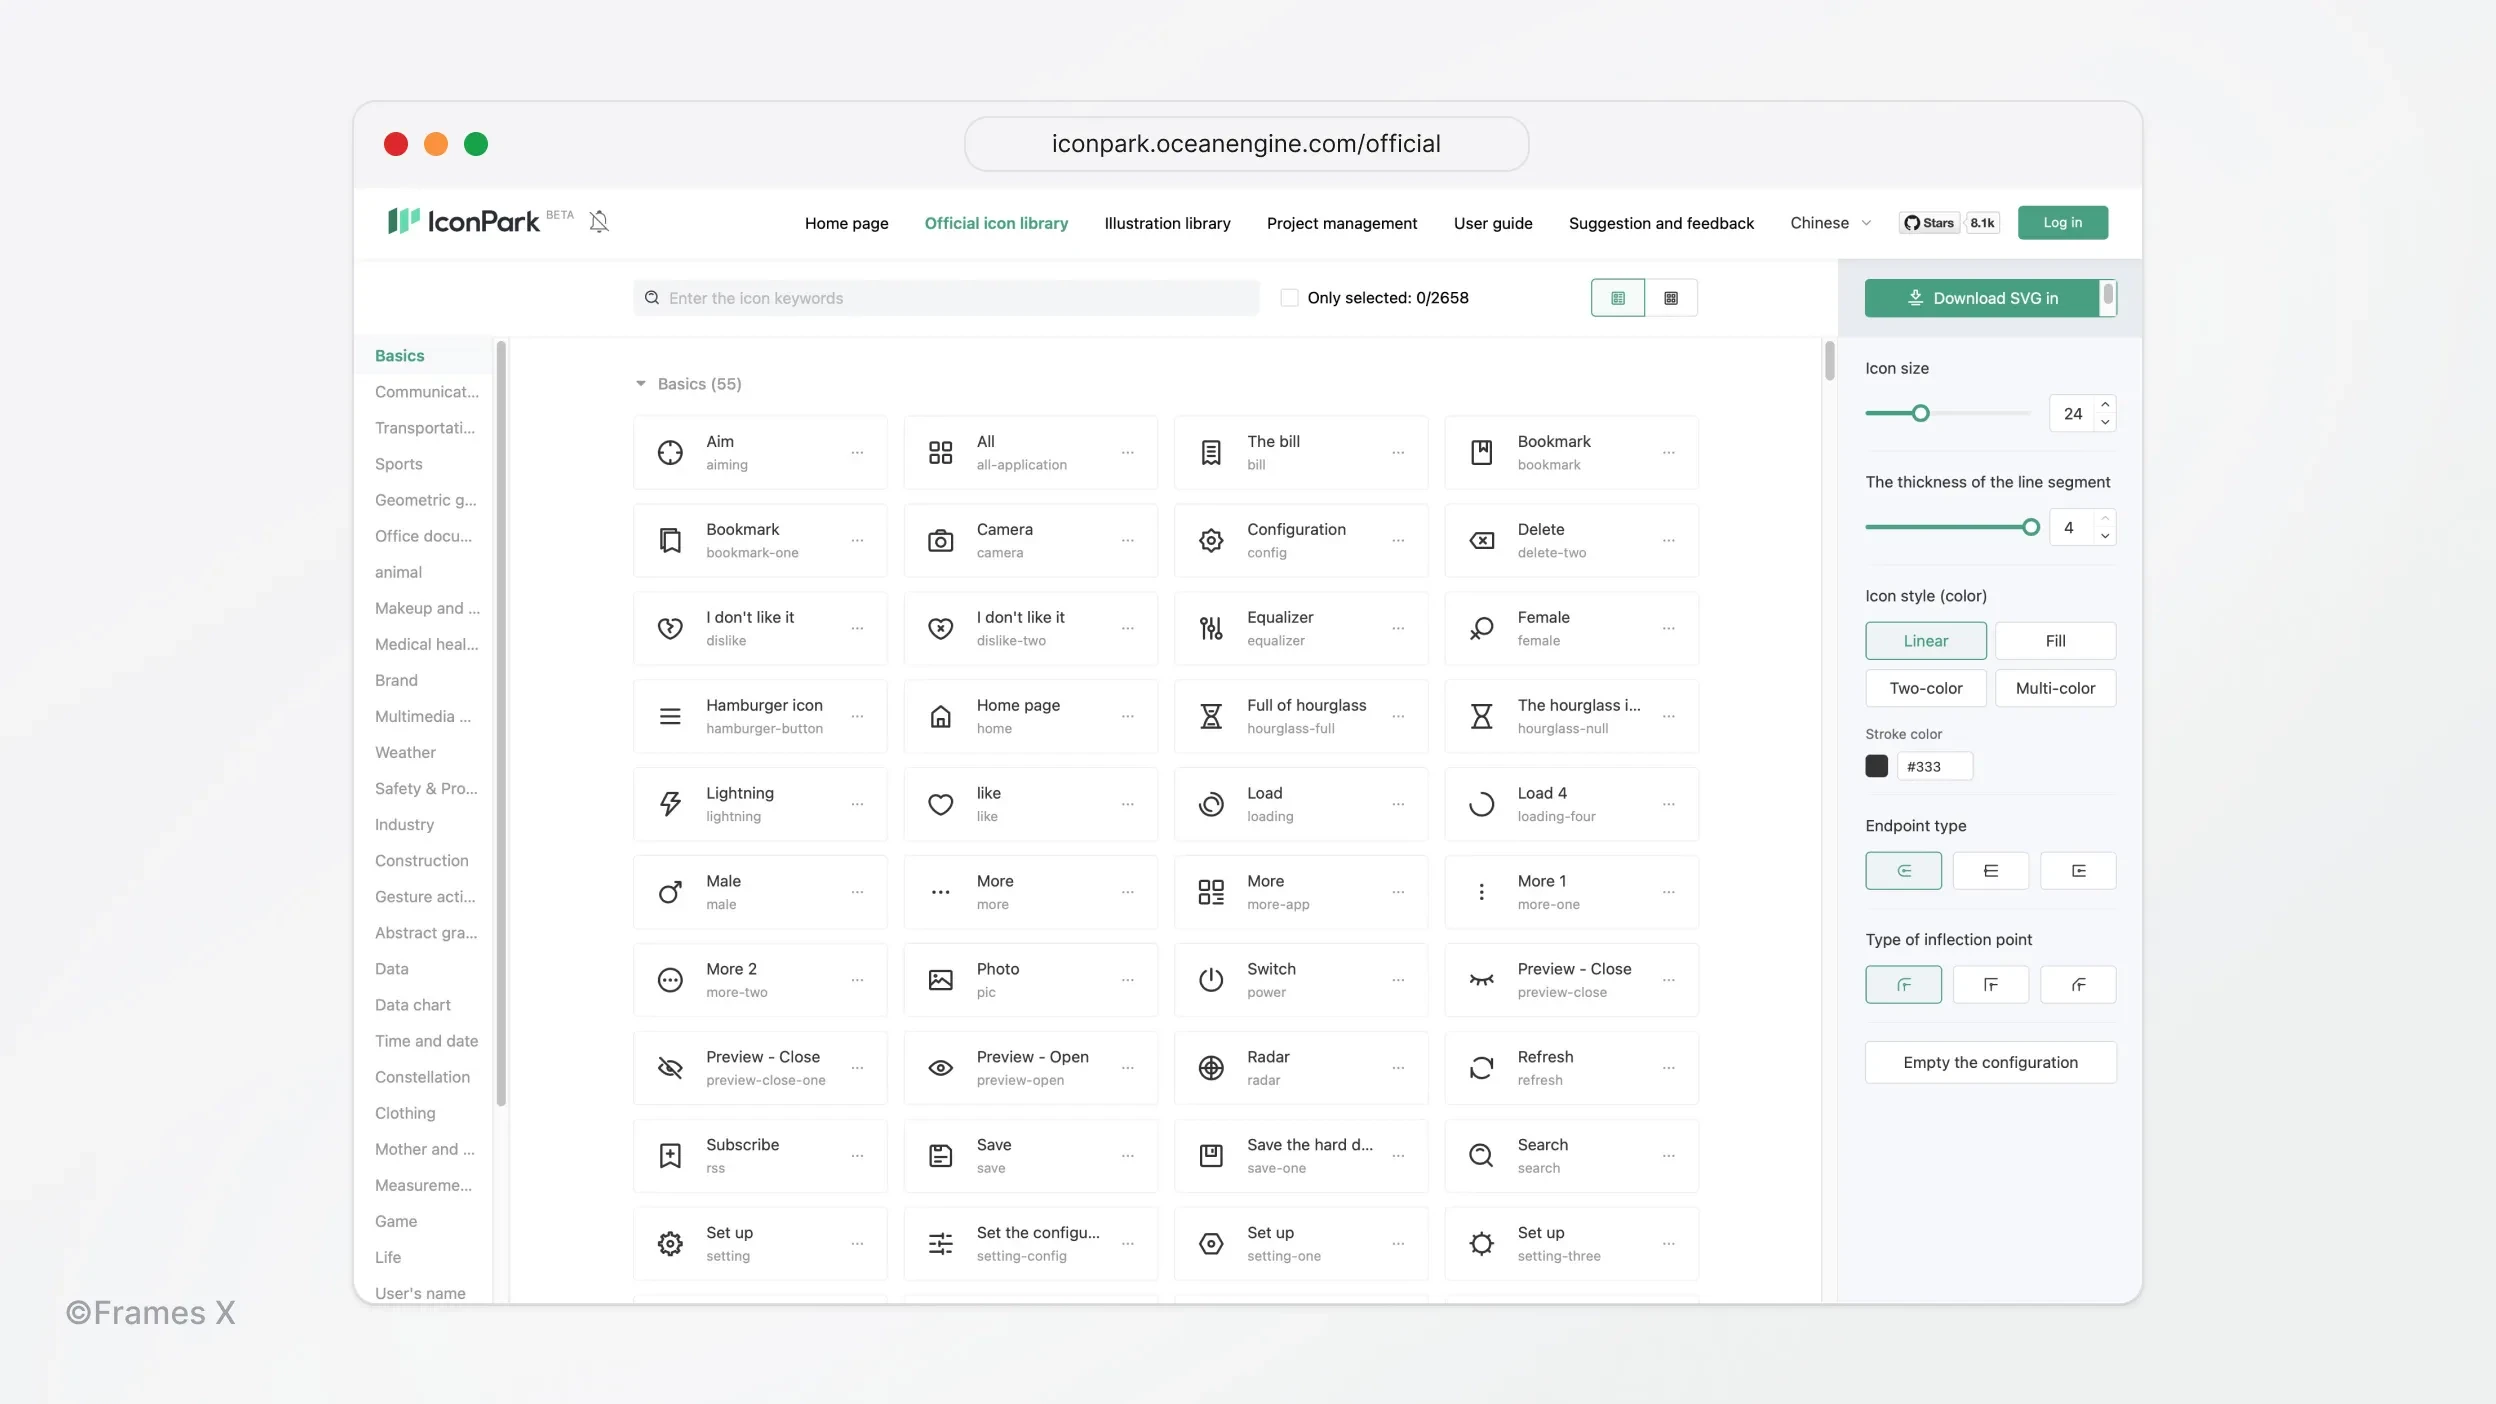Screen dimensions: 2496x1404
Task: Click the Photo pic icon
Action: click(x=940, y=980)
